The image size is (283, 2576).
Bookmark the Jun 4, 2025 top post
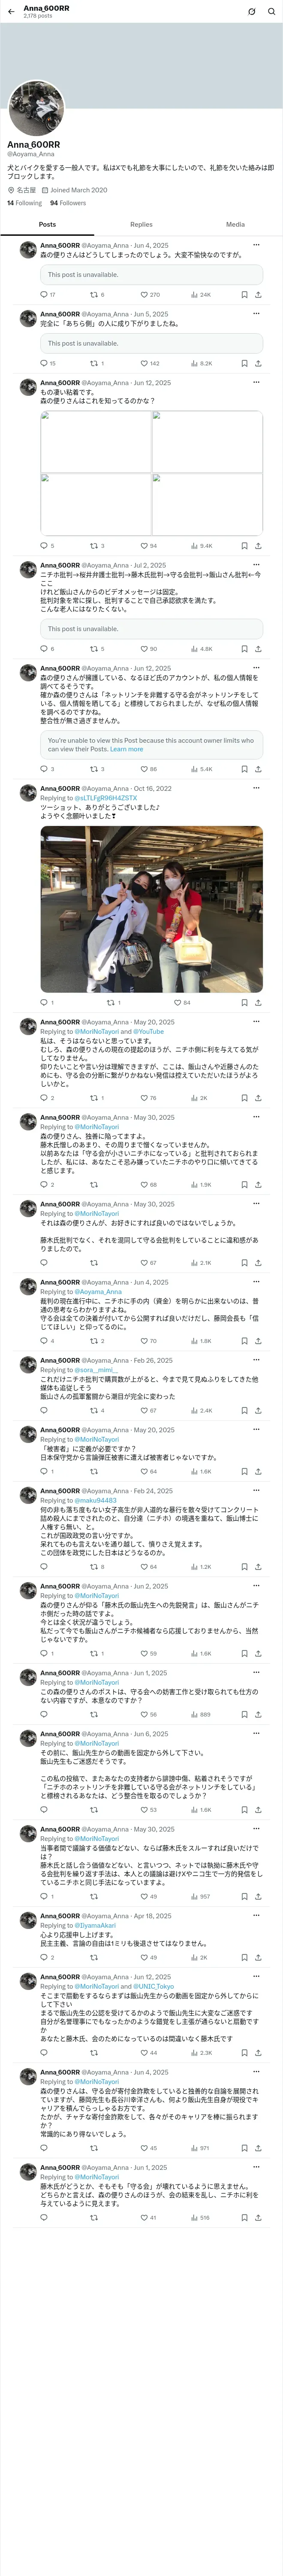click(x=244, y=295)
